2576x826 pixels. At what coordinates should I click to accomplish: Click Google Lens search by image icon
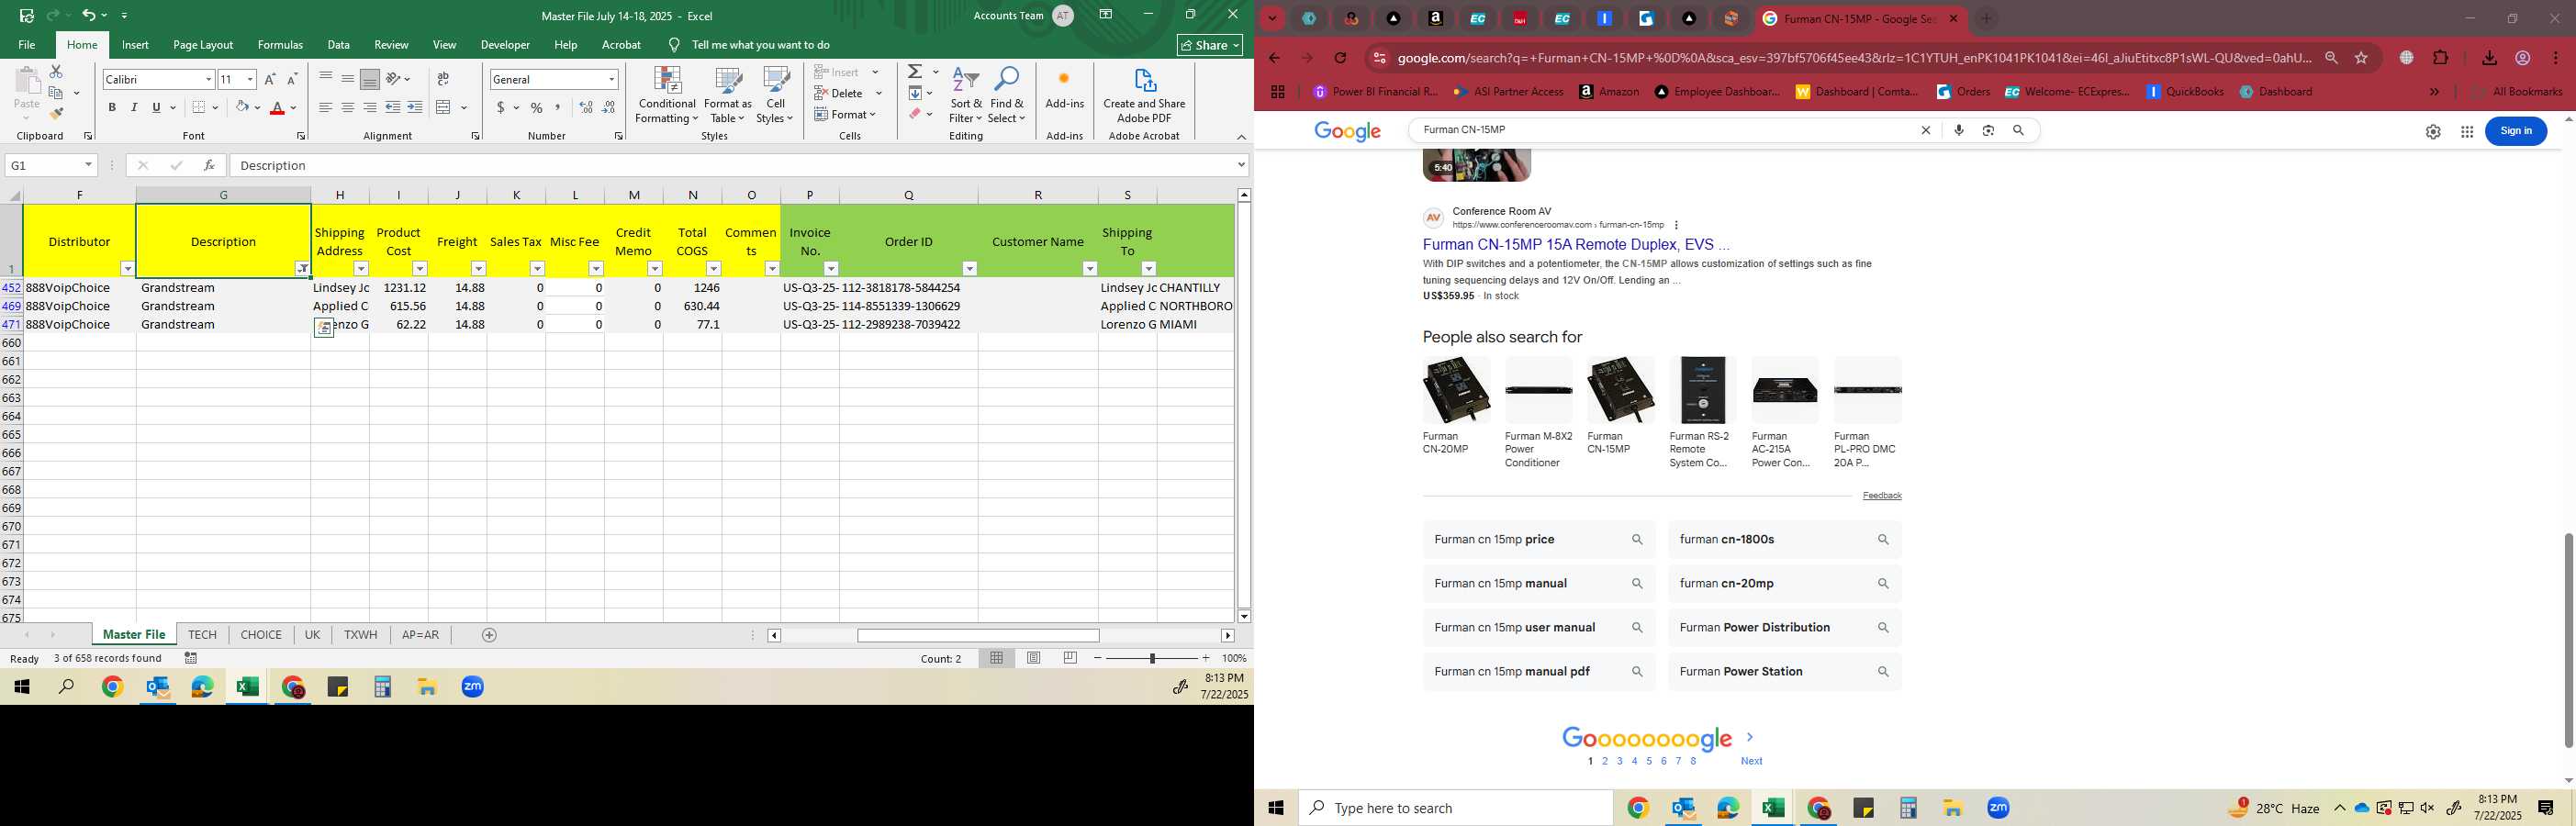pos(1989,130)
